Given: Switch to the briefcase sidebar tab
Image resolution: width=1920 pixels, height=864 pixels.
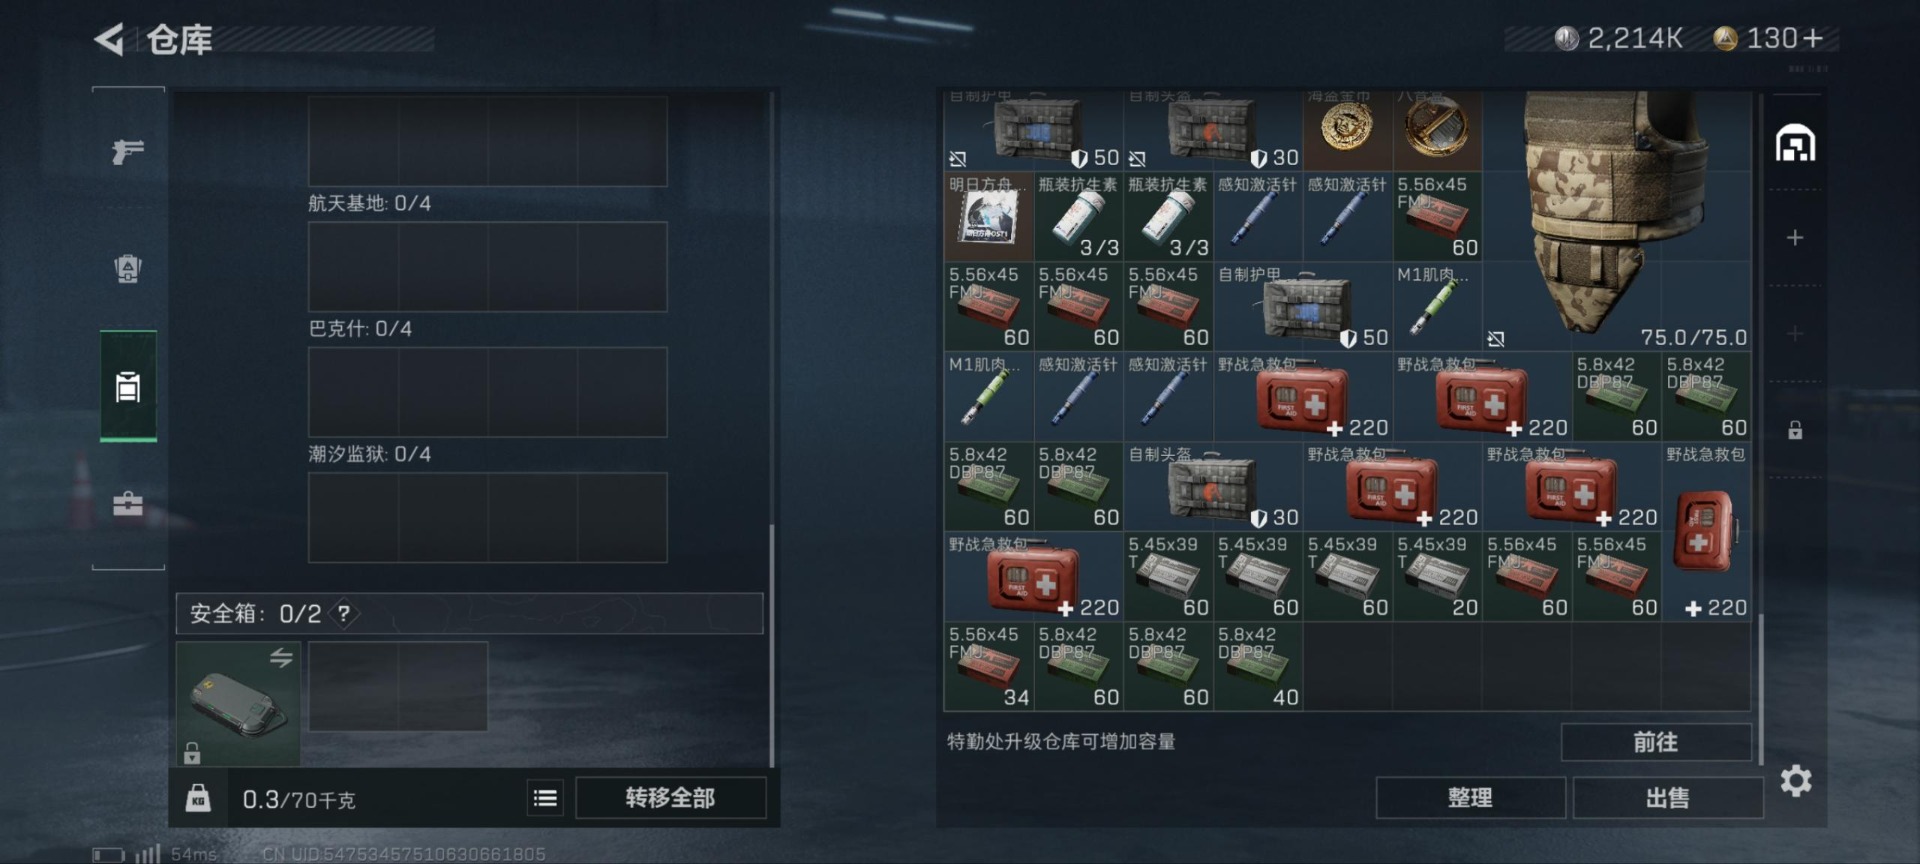Looking at the screenshot, I should point(128,503).
